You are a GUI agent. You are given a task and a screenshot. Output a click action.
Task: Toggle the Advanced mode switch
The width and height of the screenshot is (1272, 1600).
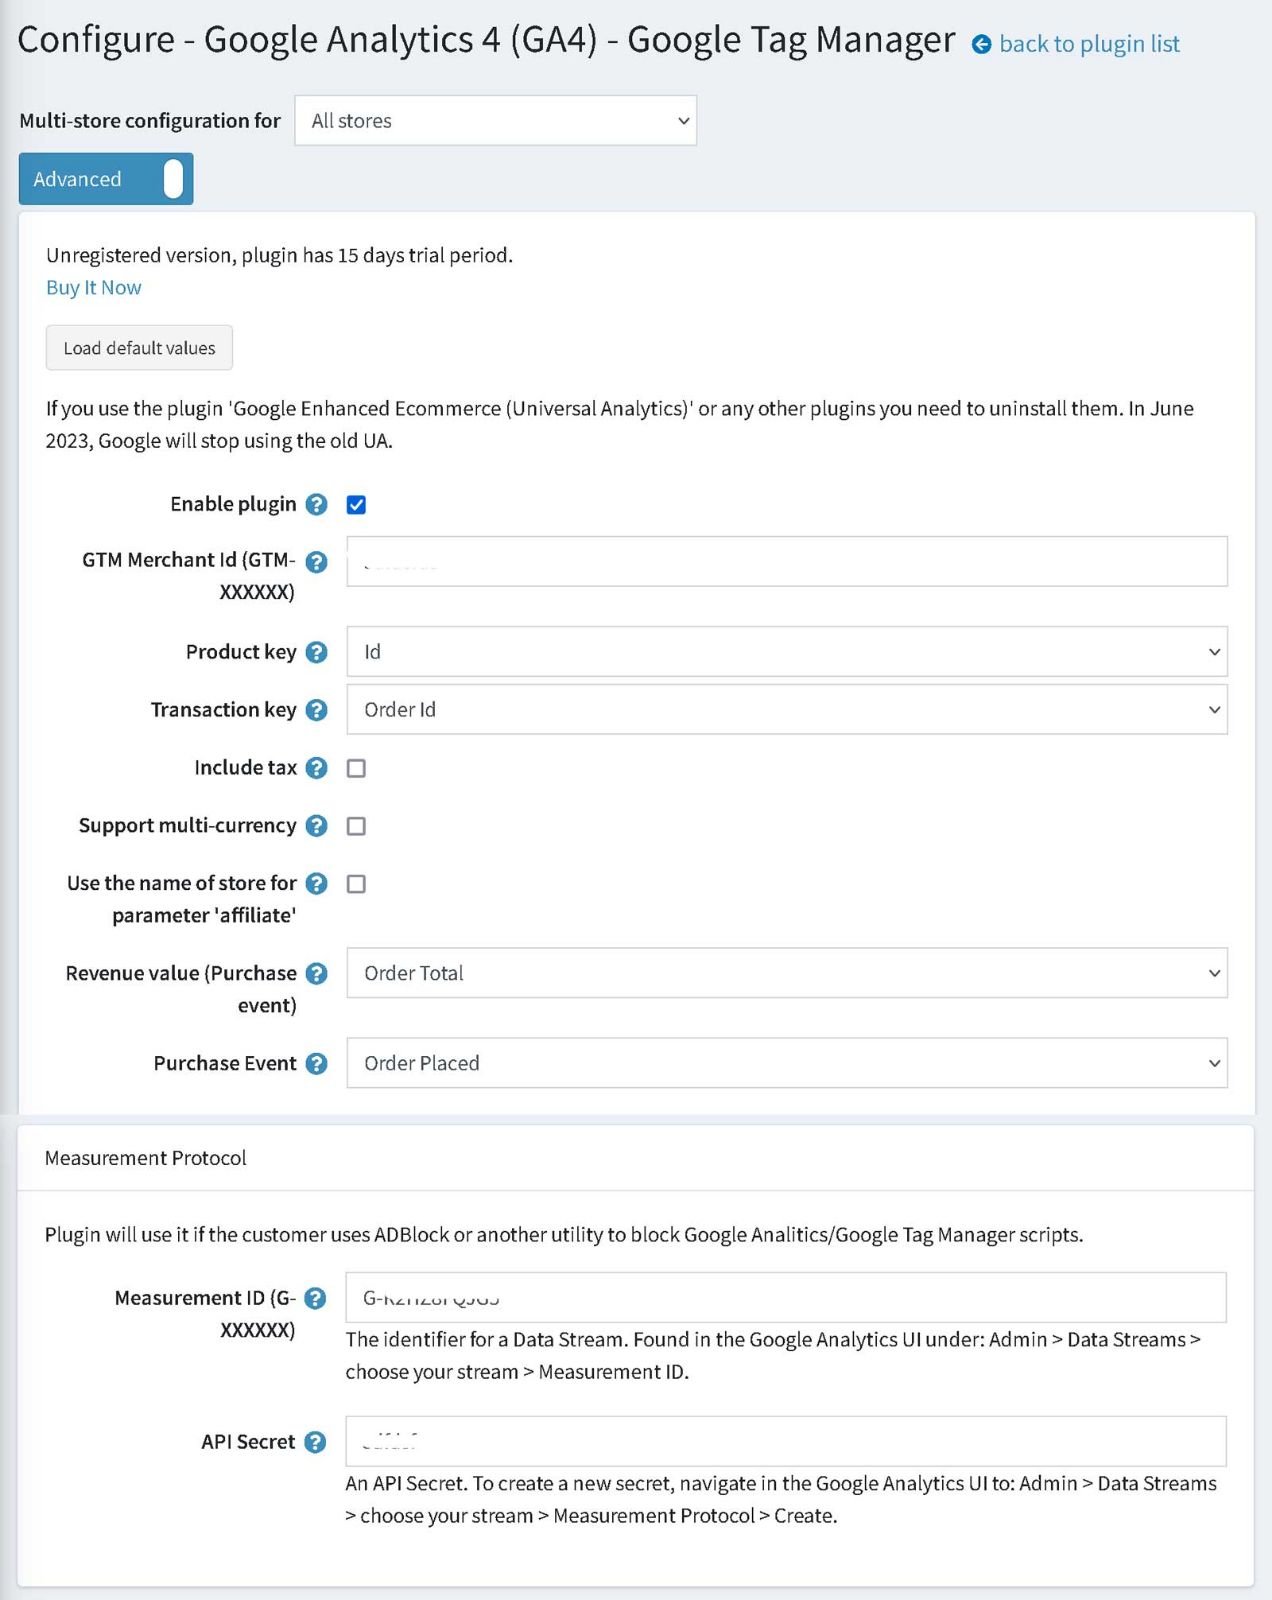tap(106, 179)
